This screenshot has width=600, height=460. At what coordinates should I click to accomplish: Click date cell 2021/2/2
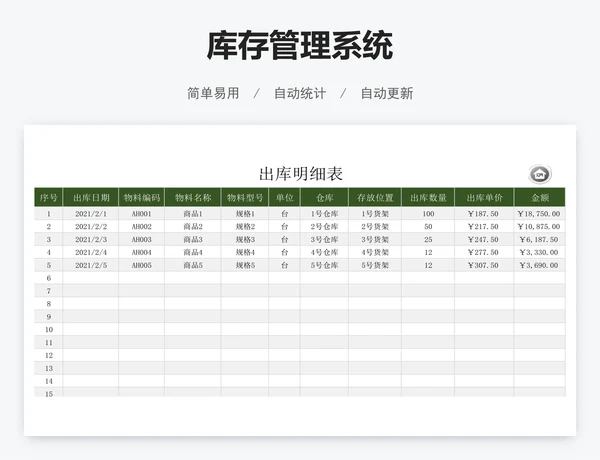pyautogui.click(x=91, y=227)
